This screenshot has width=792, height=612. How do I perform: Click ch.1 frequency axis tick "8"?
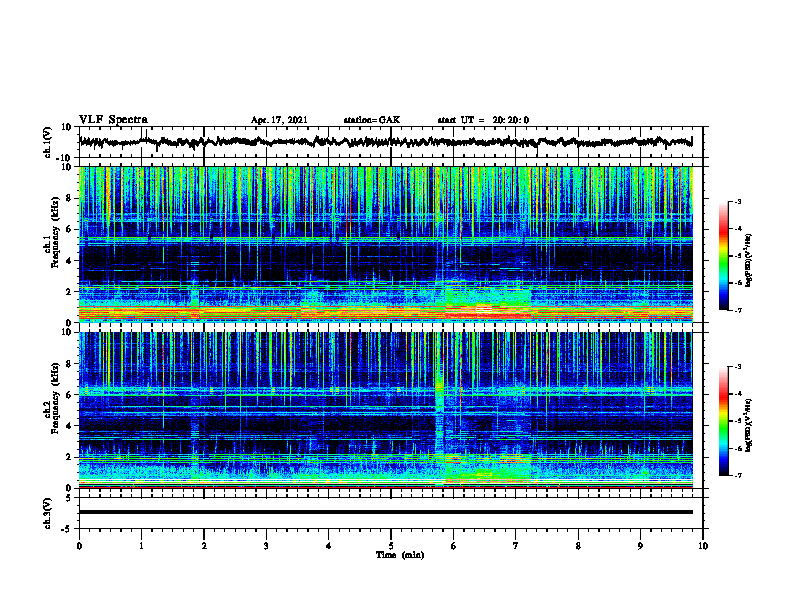[x=69, y=198]
